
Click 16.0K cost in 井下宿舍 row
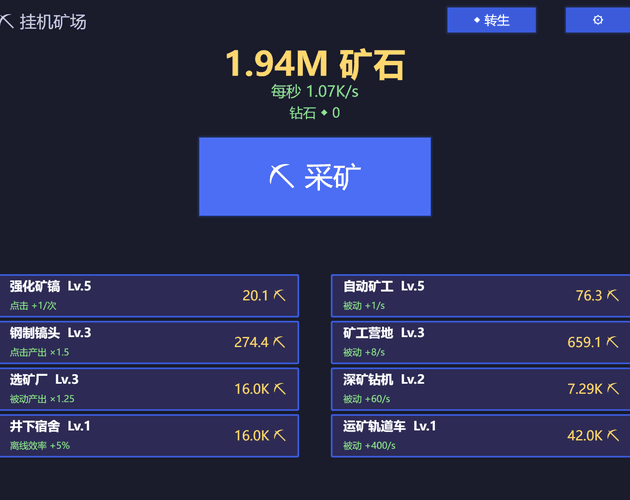(252, 436)
